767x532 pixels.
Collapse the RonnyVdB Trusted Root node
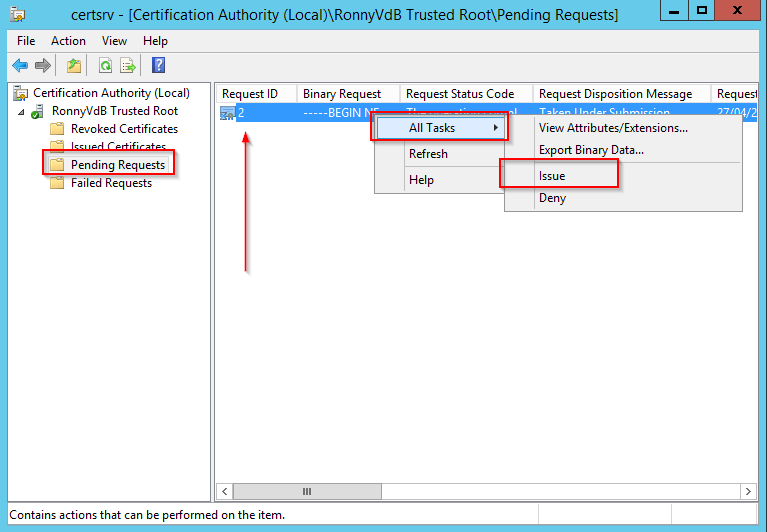pyautogui.click(x=22, y=111)
